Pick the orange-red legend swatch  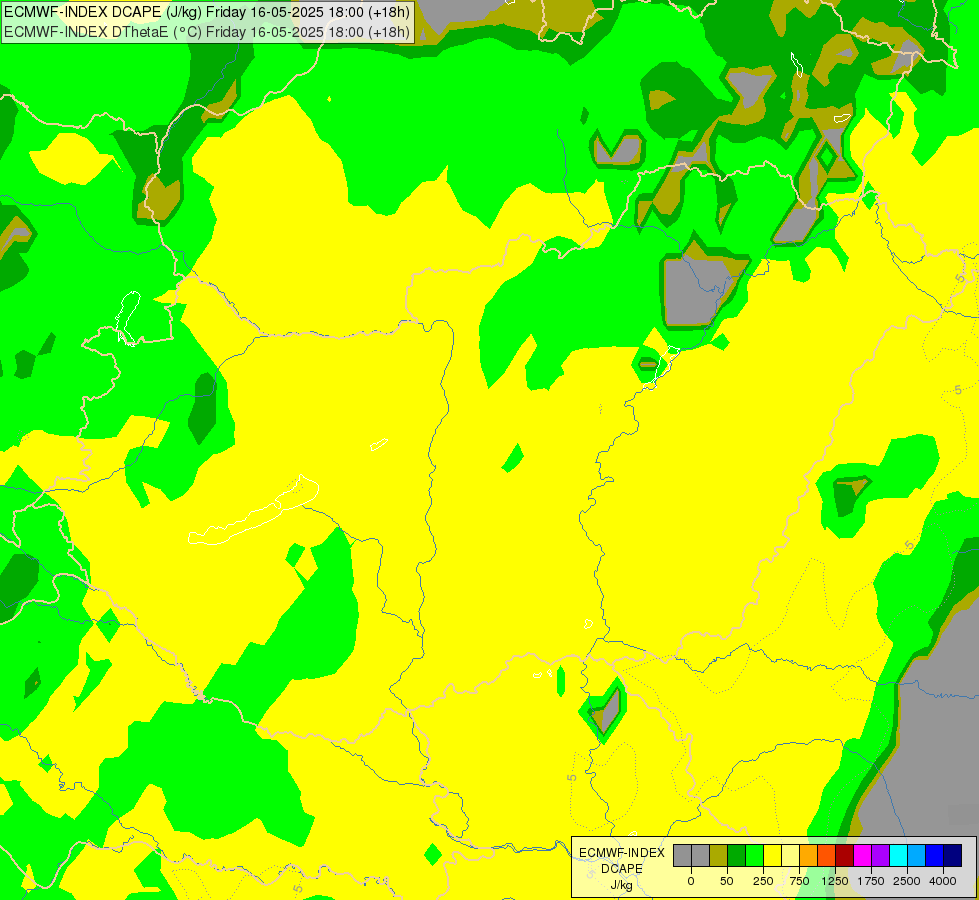coord(827,856)
